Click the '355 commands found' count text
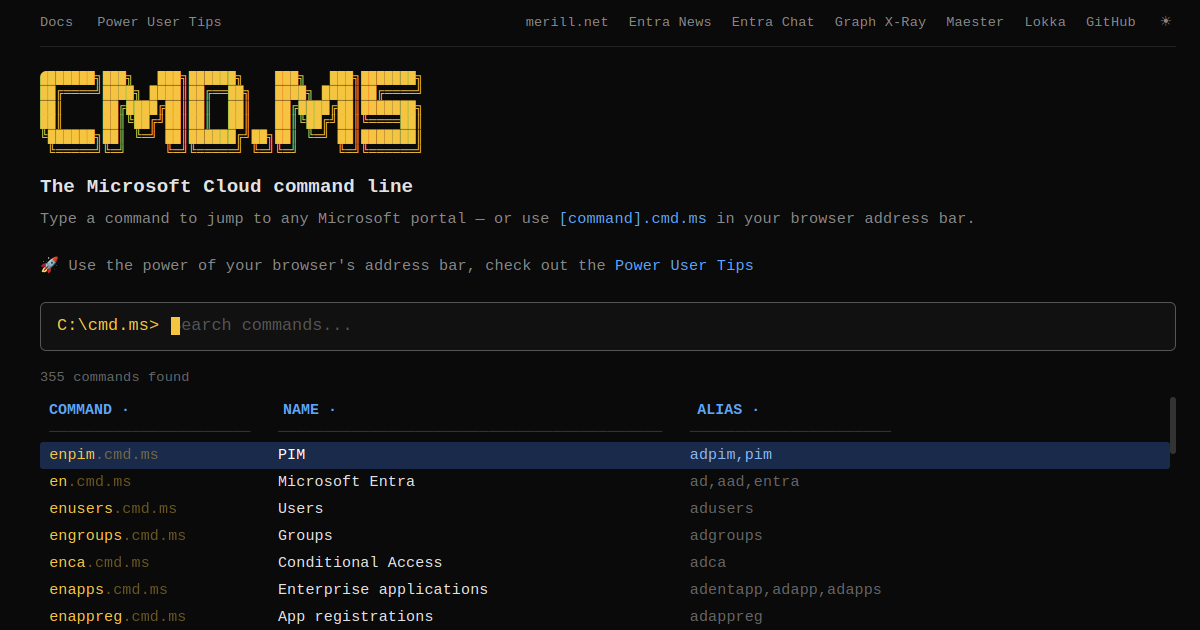The image size is (1200, 630). click(x=114, y=377)
